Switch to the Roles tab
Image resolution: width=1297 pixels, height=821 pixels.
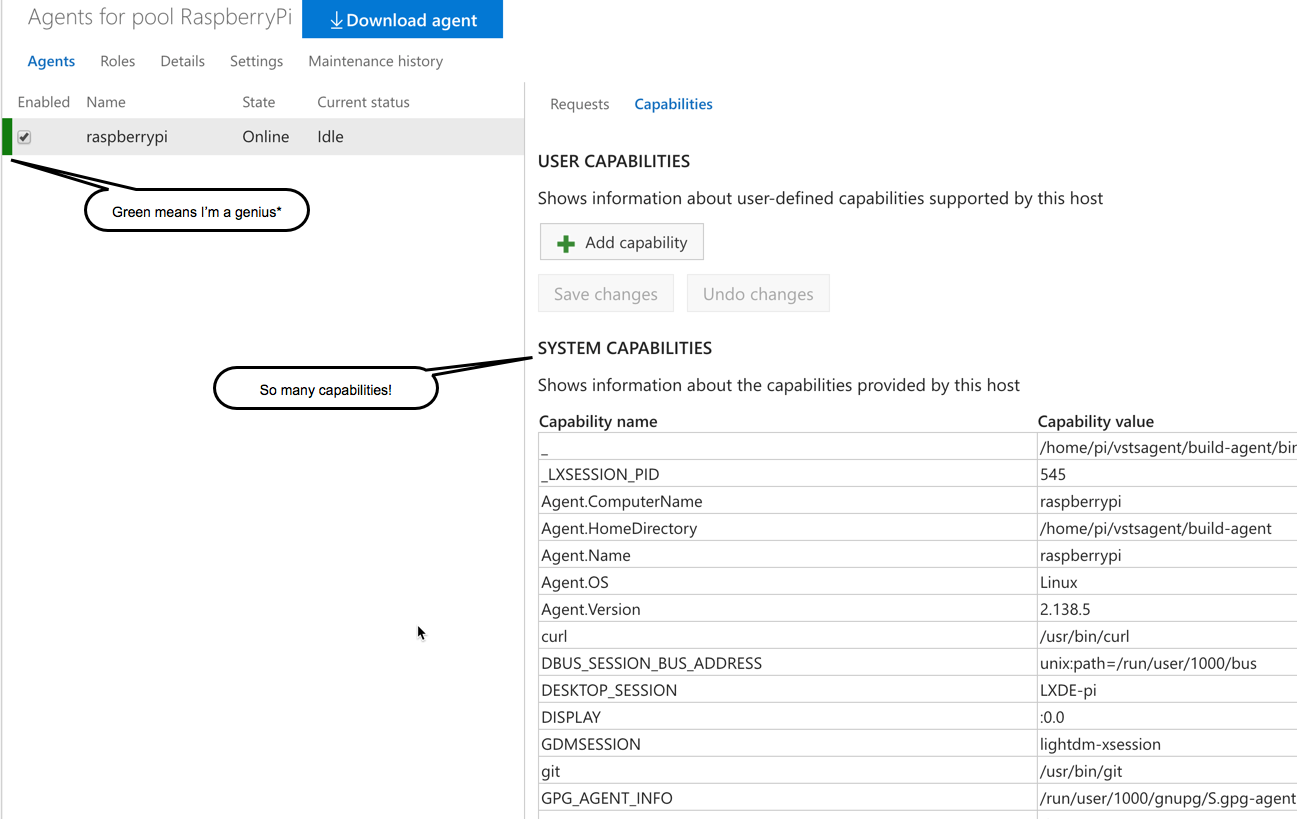(117, 61)
